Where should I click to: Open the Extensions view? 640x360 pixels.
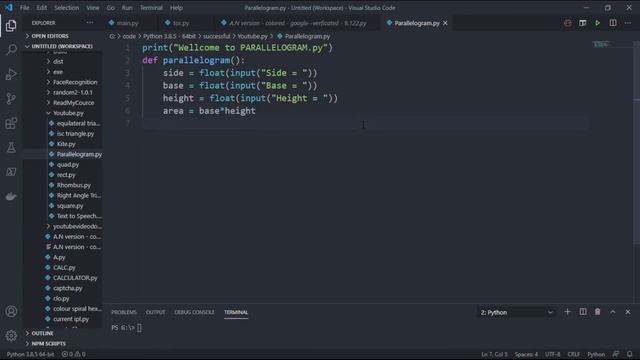pos(11,123)
